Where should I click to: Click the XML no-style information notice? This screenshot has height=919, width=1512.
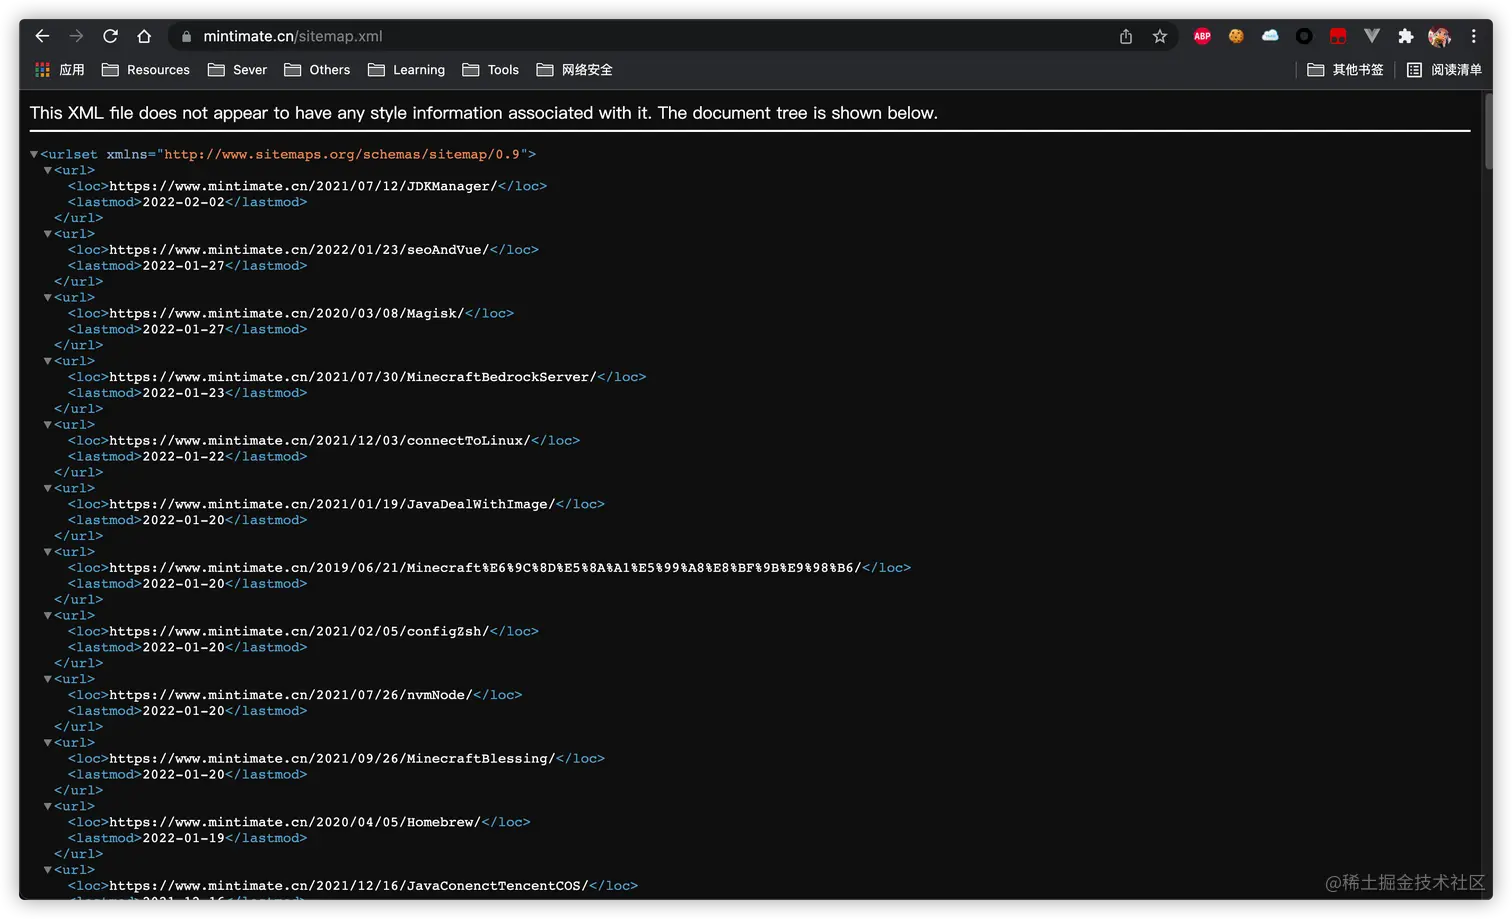(484, 113)
